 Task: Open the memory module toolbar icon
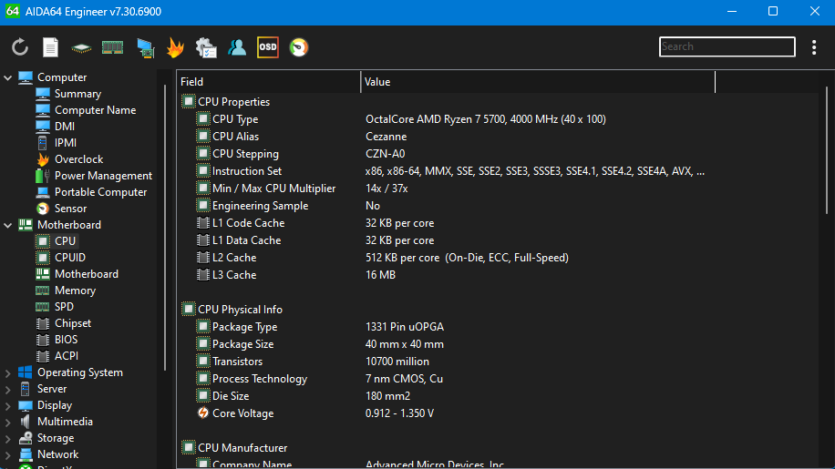coord(112,47)
